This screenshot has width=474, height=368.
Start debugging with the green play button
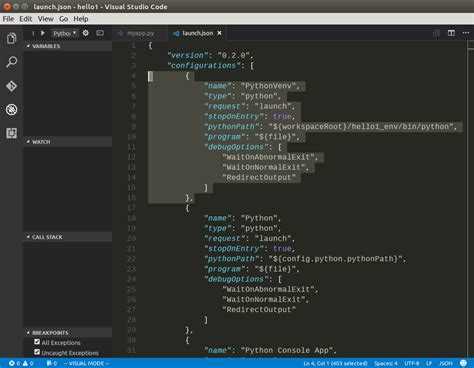click(43, 33)
